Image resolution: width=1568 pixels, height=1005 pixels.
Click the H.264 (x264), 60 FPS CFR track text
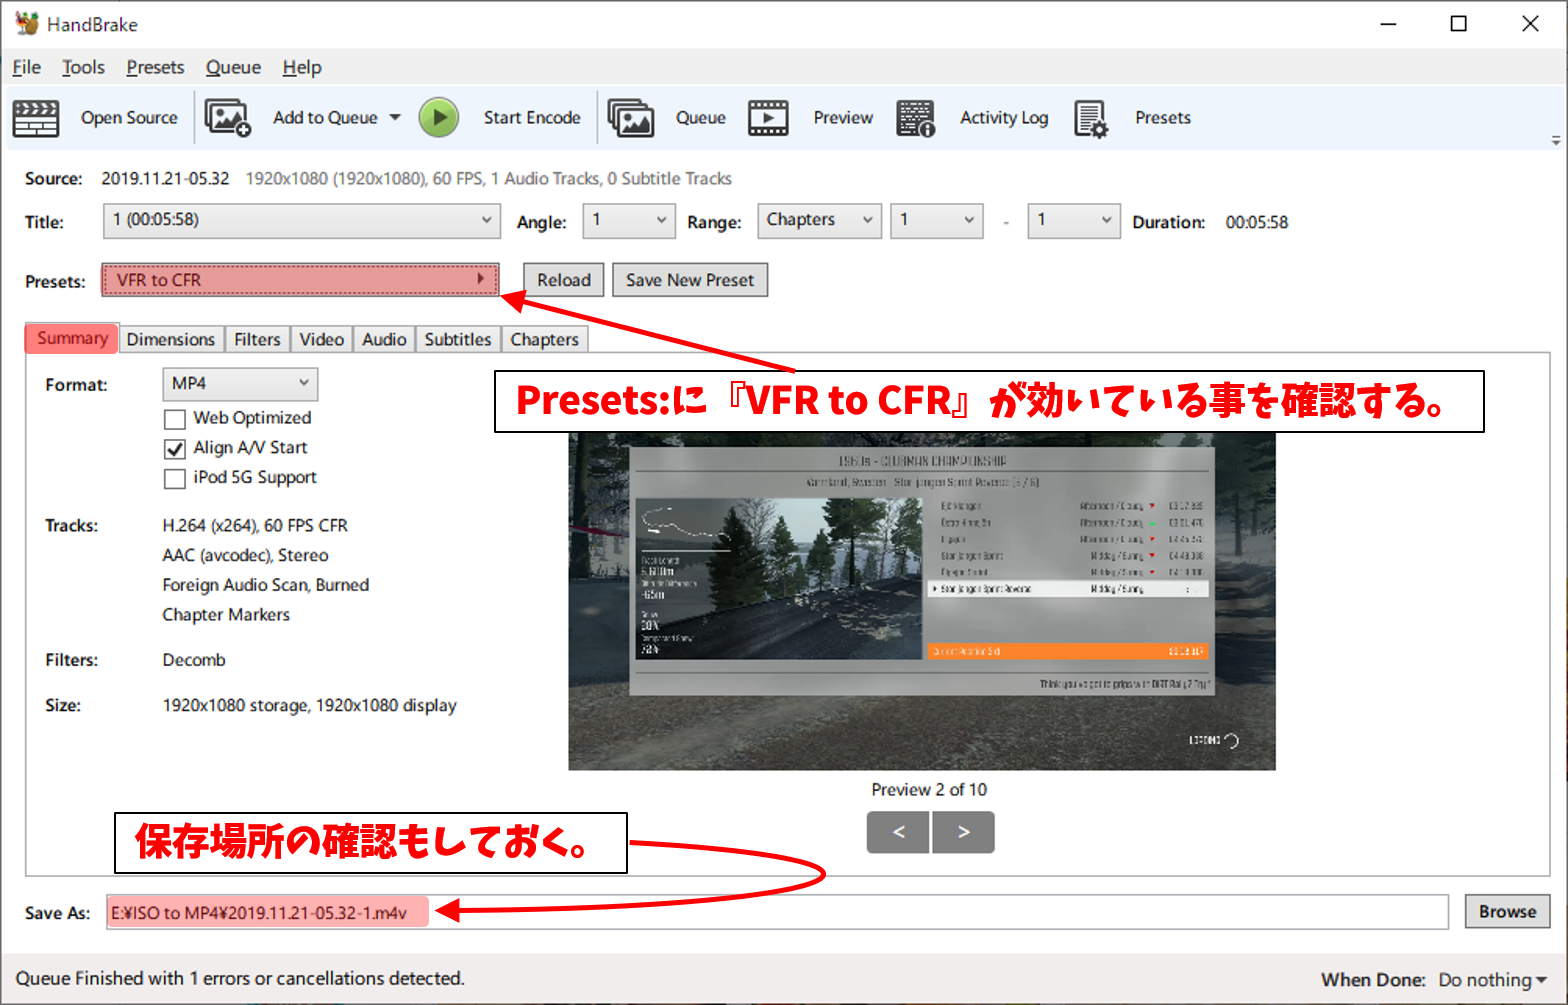click(255, 525)
